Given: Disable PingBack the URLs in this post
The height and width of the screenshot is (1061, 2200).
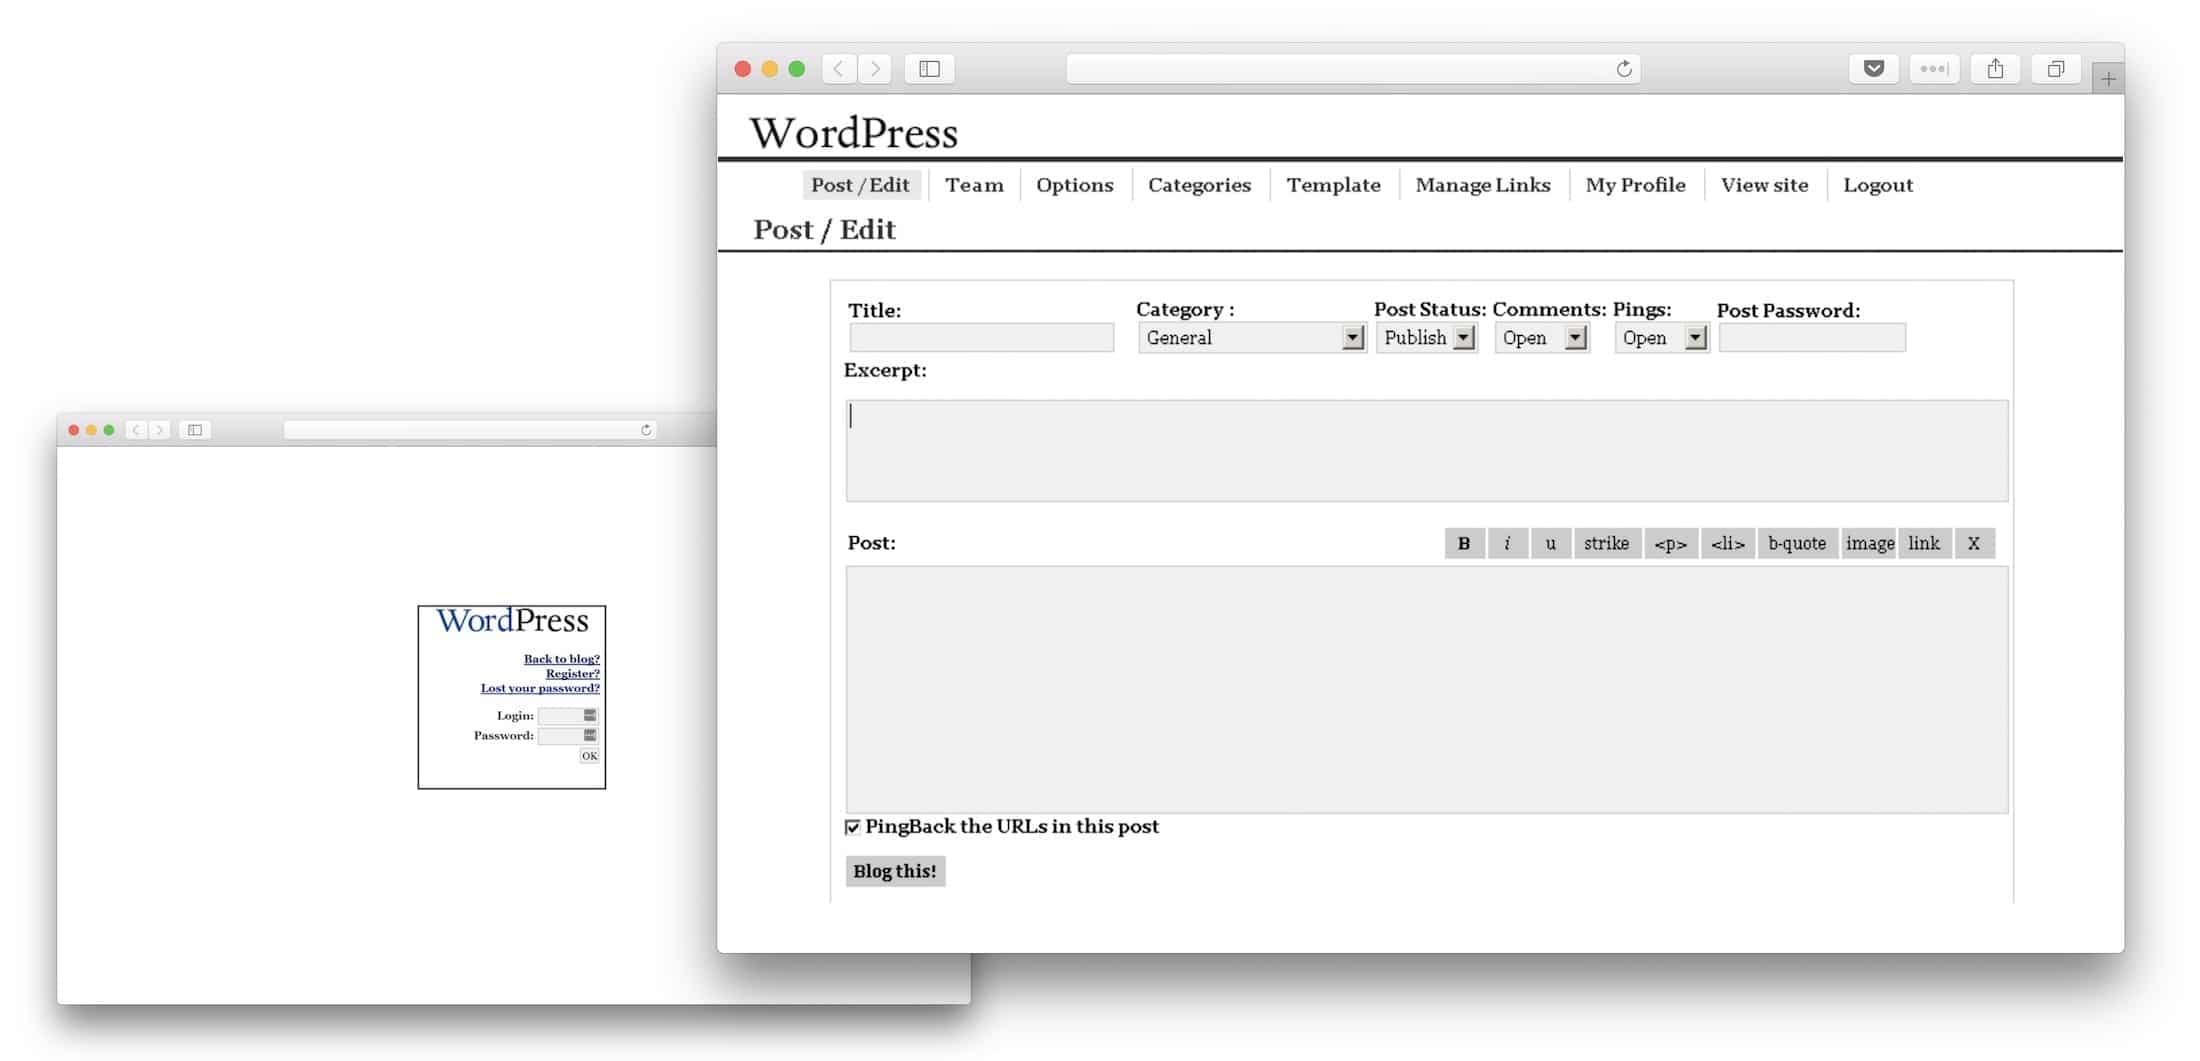Looking at the screenshot, I should [x=853, y=826].
